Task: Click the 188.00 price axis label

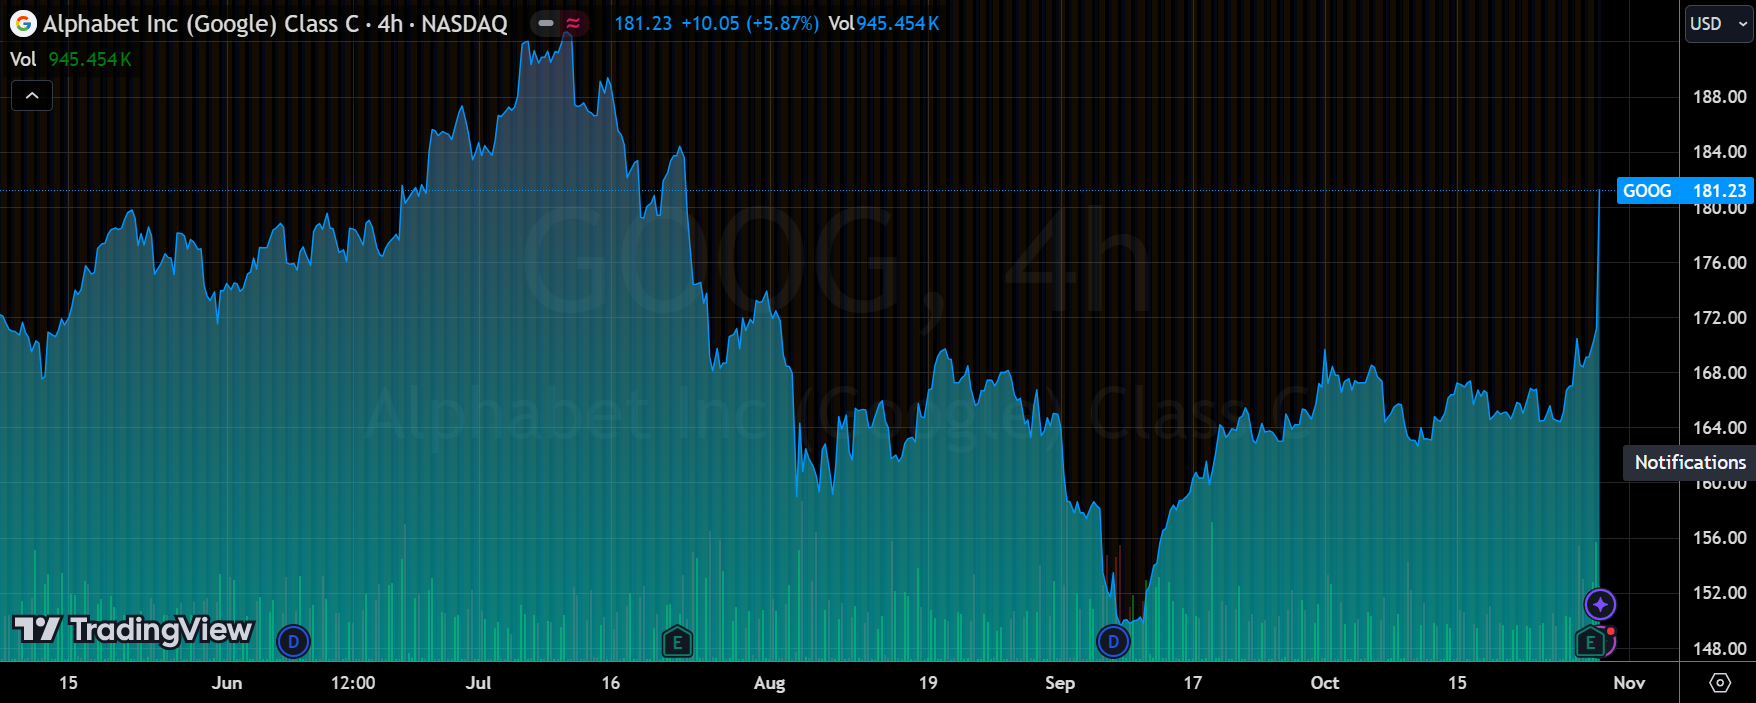Action: pyautogui.click(x=1720, y=97)
